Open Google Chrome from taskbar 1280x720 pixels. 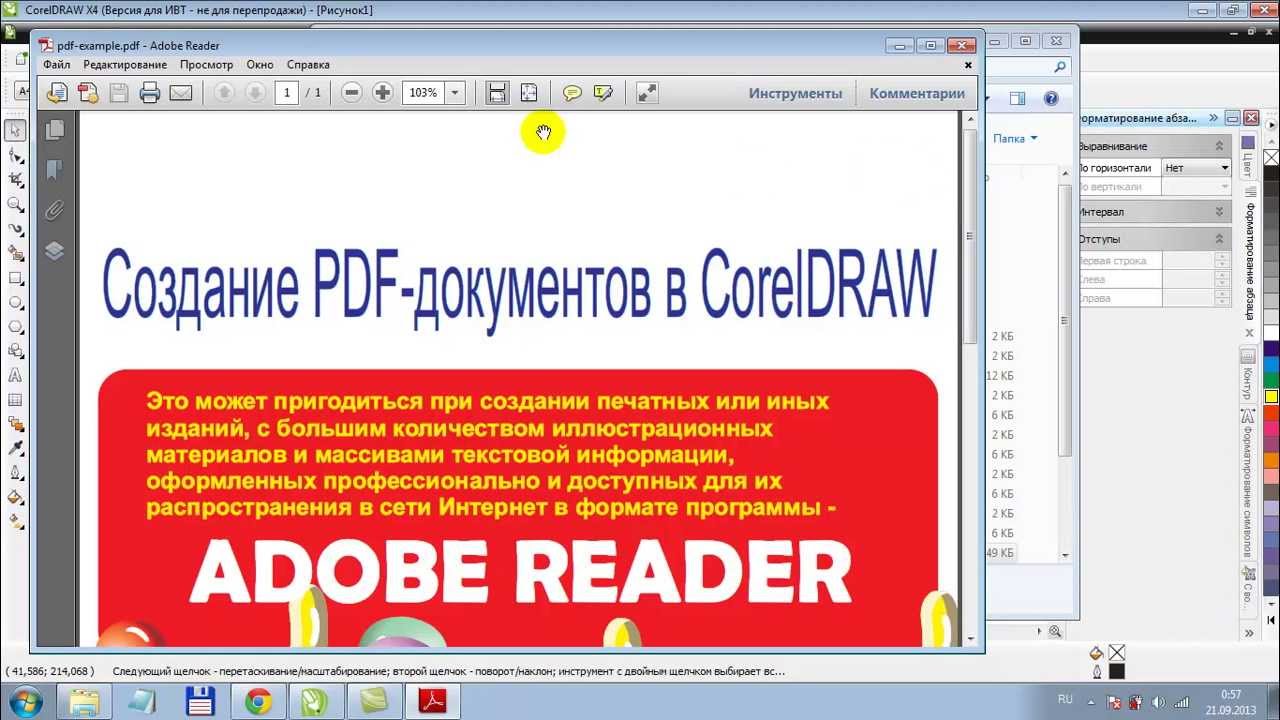(x=258, y=702)
